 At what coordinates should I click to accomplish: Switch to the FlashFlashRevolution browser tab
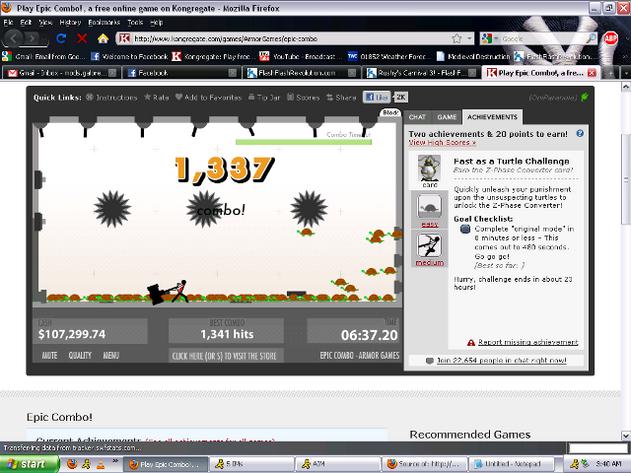point(301,73)
